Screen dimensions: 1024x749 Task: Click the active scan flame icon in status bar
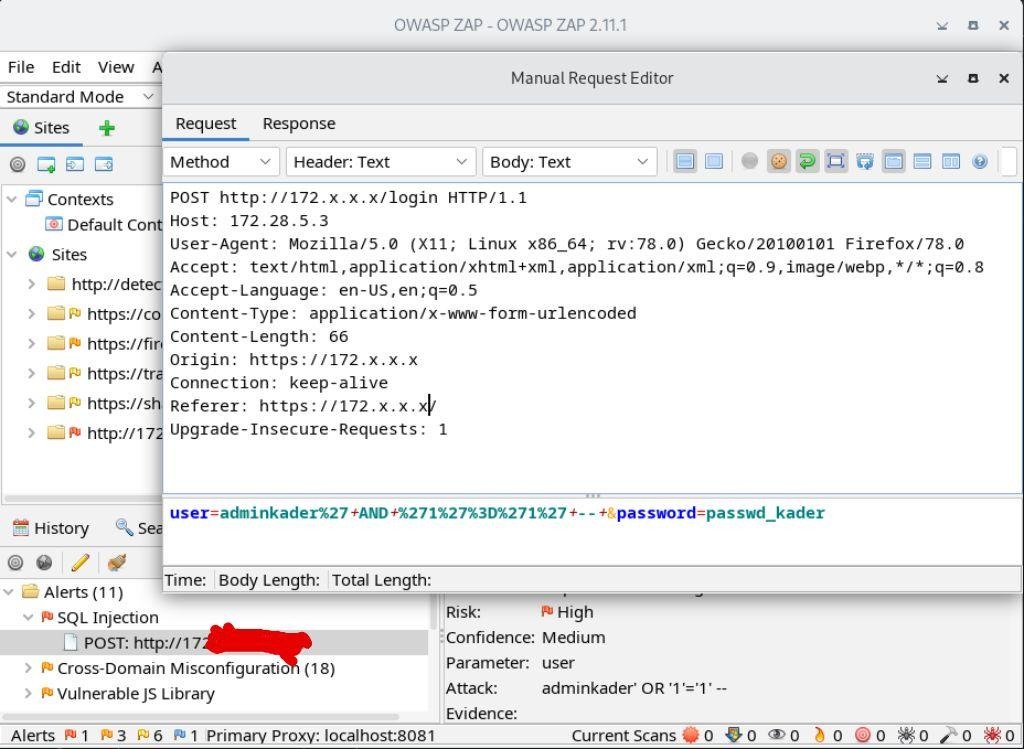(x=819, y=736)
